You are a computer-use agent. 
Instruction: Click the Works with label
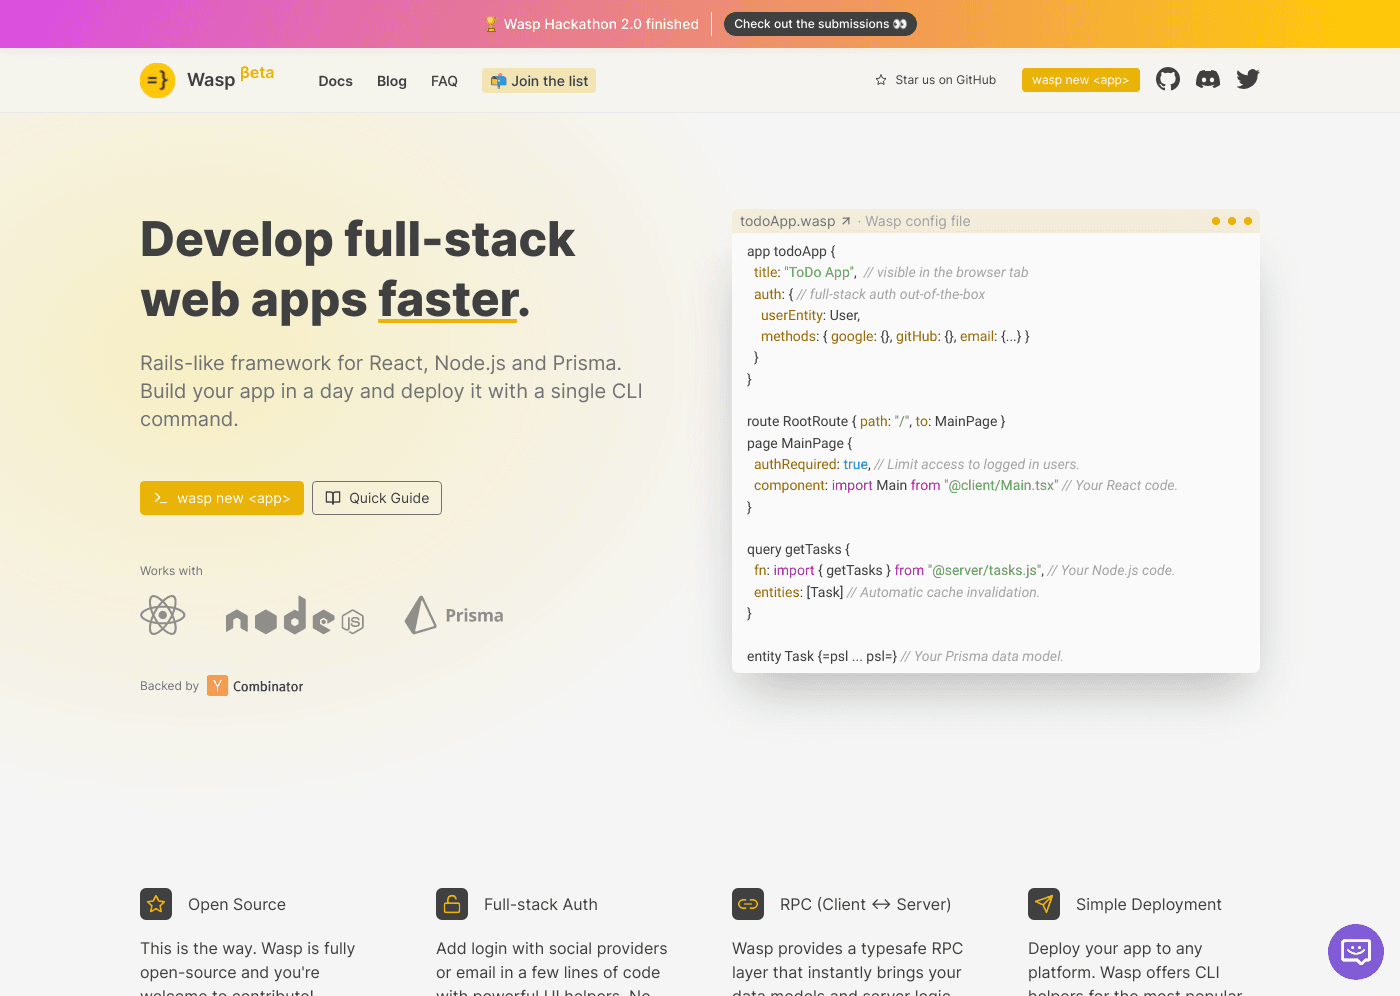171,571
